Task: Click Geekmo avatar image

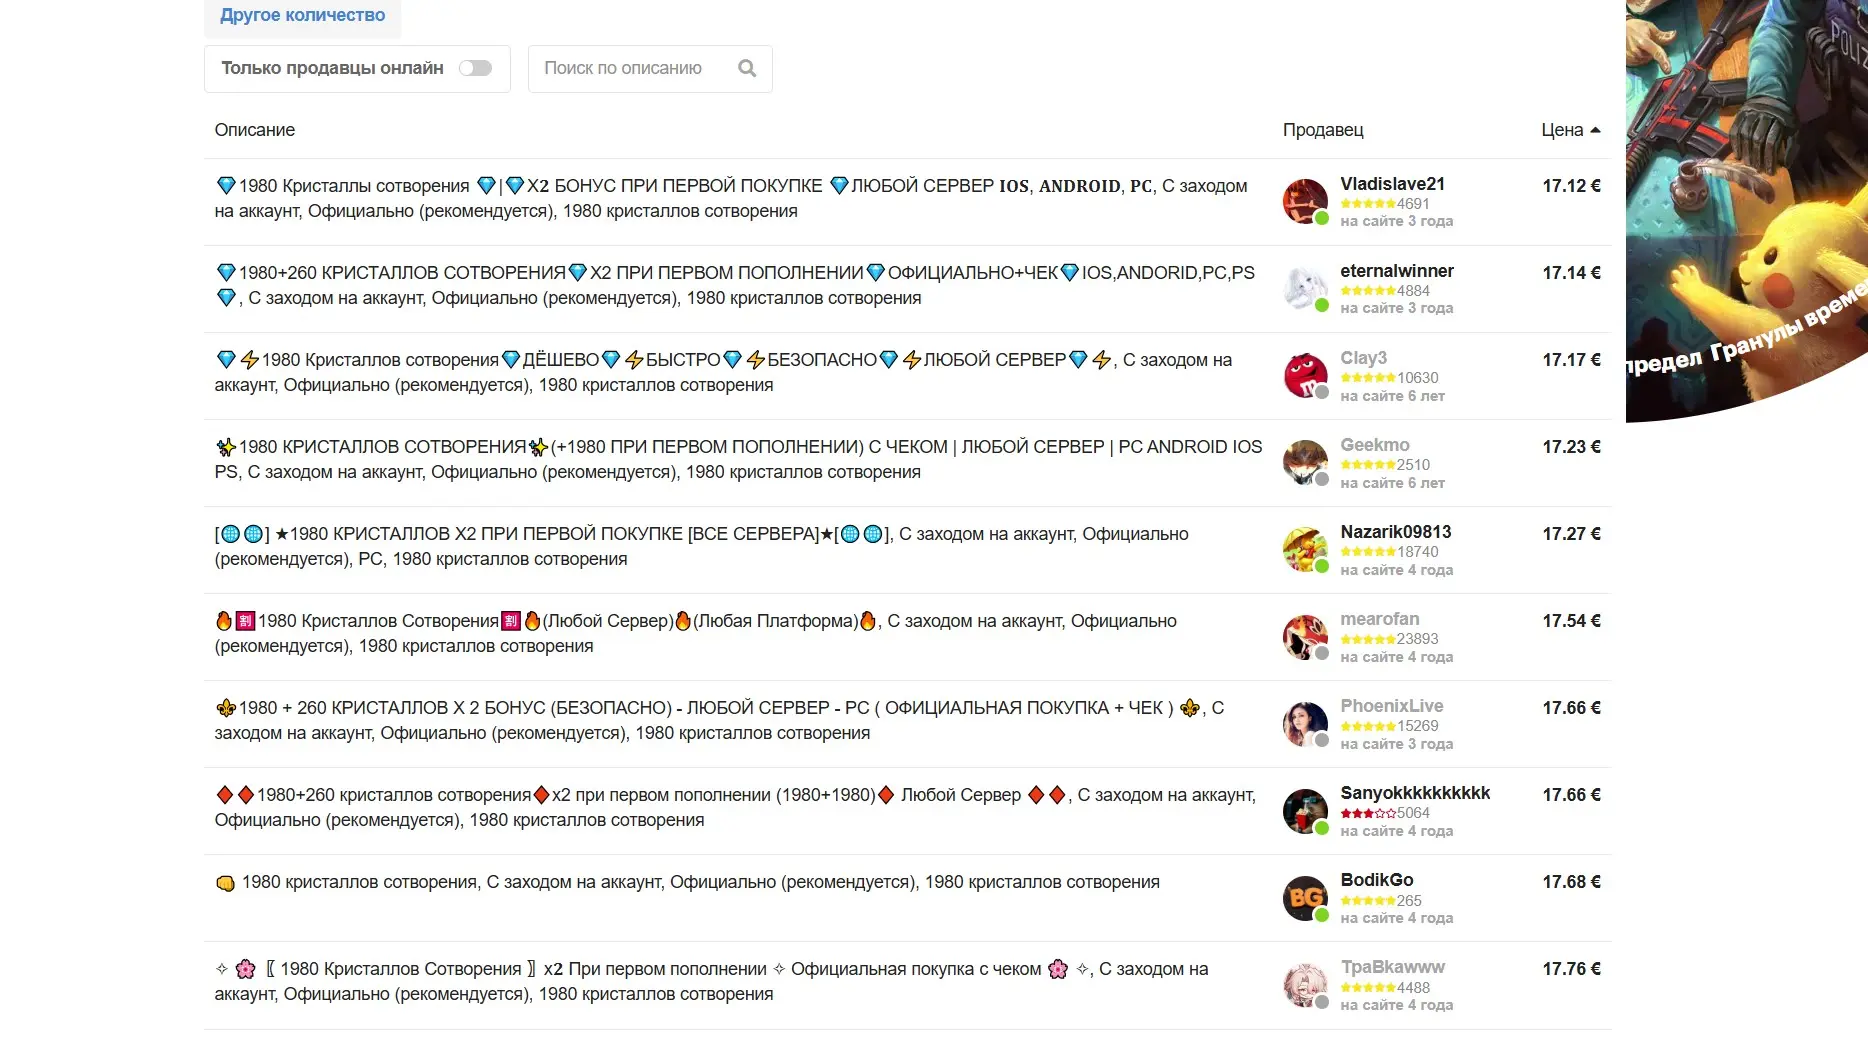Action: (1305, 462)
